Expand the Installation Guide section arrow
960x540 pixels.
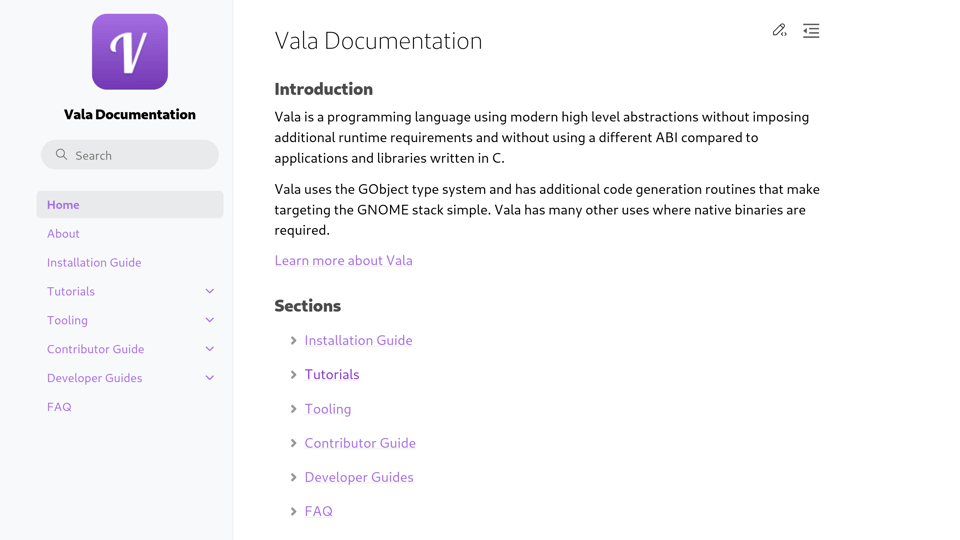tap(293, 341)
